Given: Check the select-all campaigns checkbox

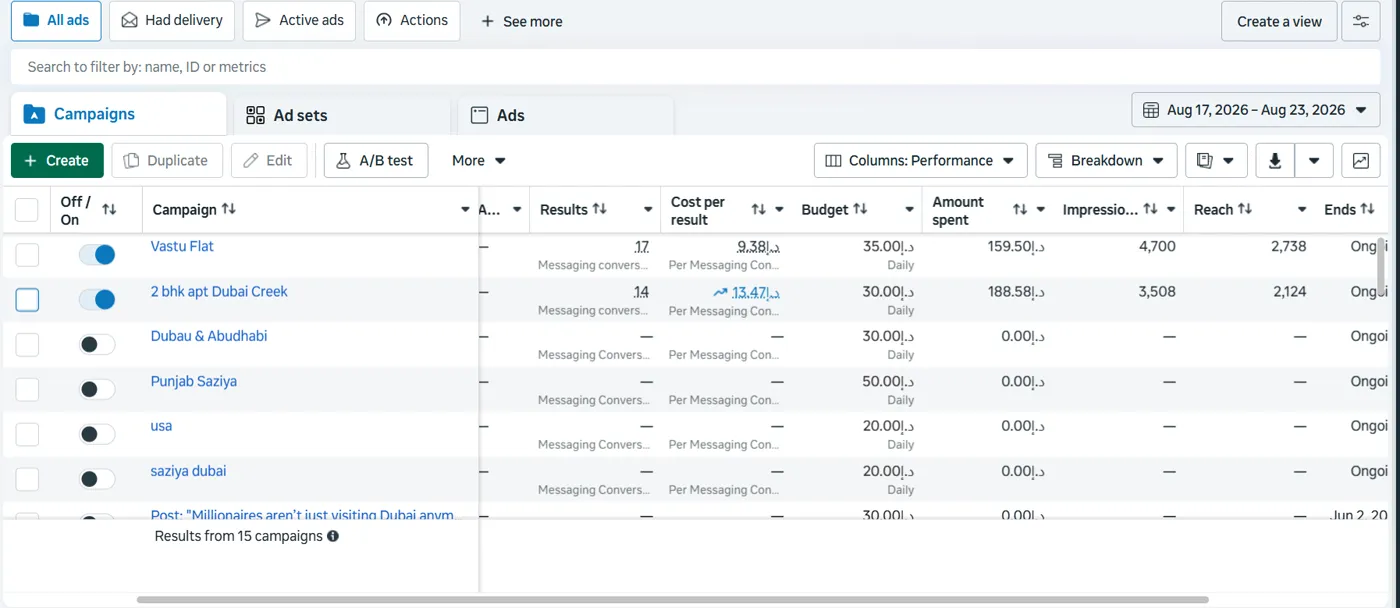Looking at the screenshot, I should pyautogui.click(x=27, y=210).
